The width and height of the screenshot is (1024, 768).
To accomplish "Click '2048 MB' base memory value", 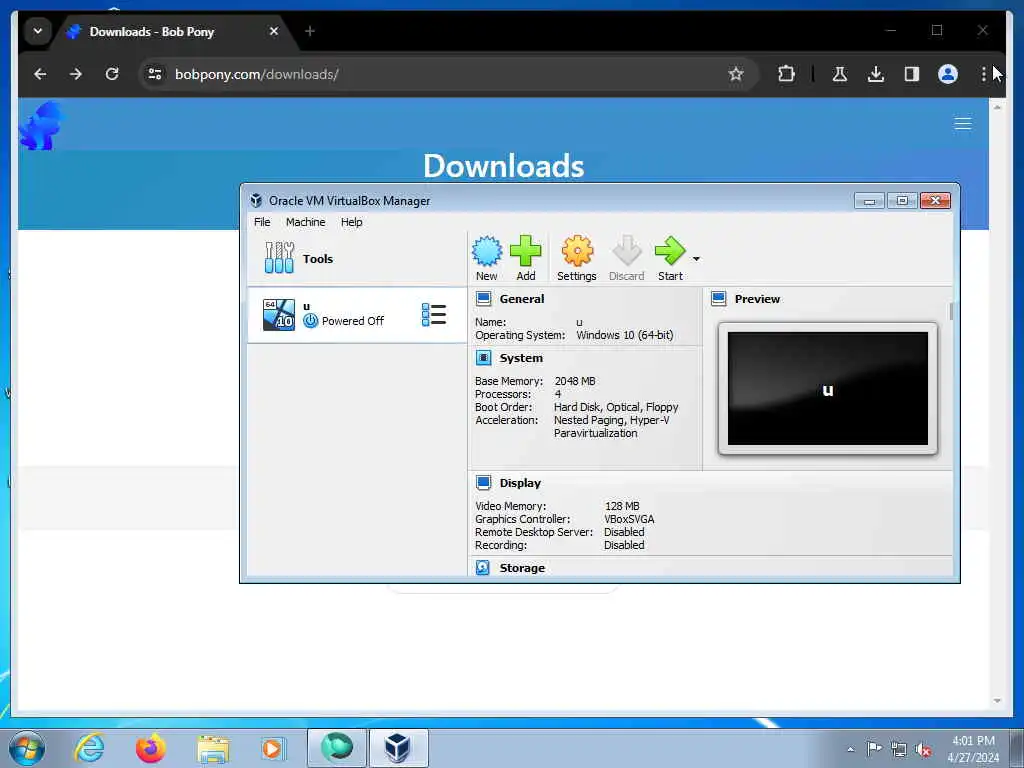I will coord(575,381).
